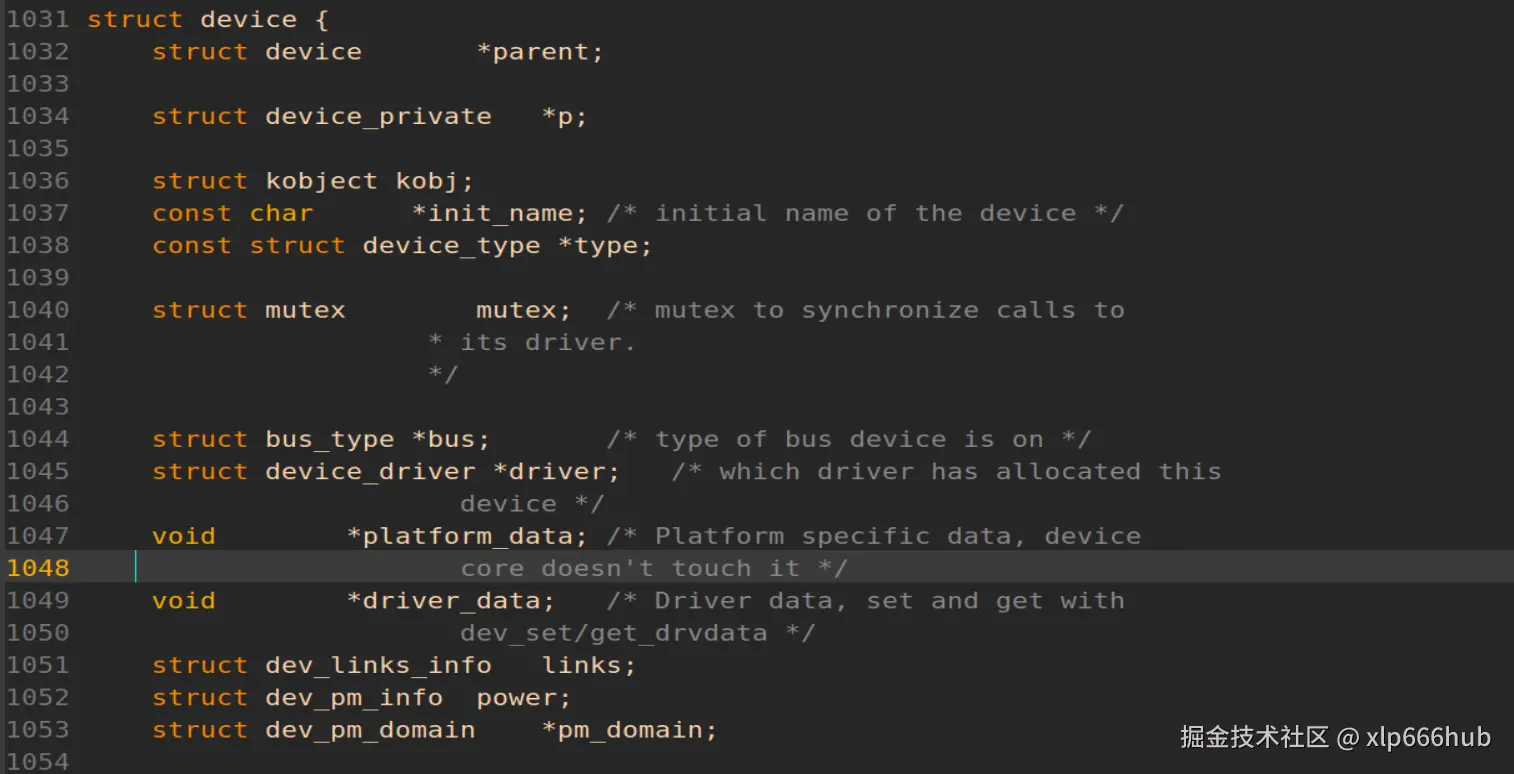Place cursor on the *parent member
The image size is (1514, 774).
point(540,52)
